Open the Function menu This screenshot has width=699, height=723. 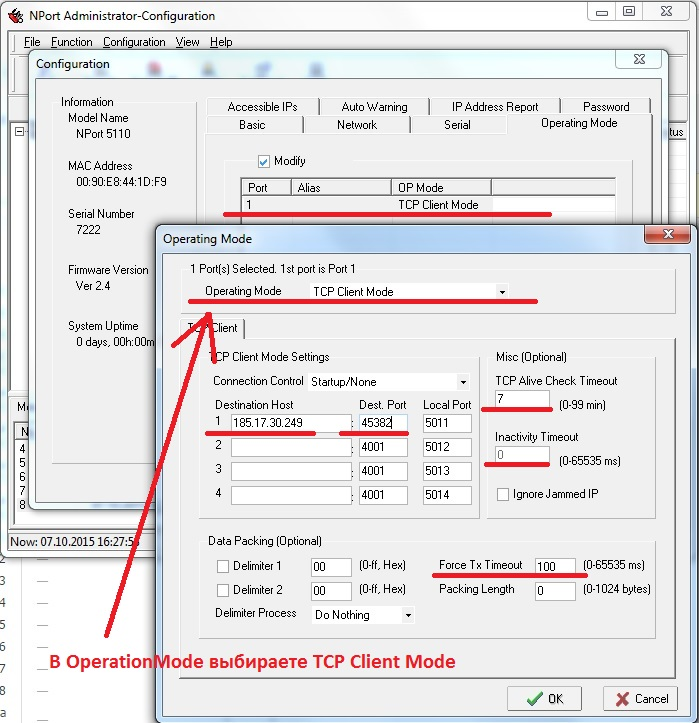click(x=71, y=42)
